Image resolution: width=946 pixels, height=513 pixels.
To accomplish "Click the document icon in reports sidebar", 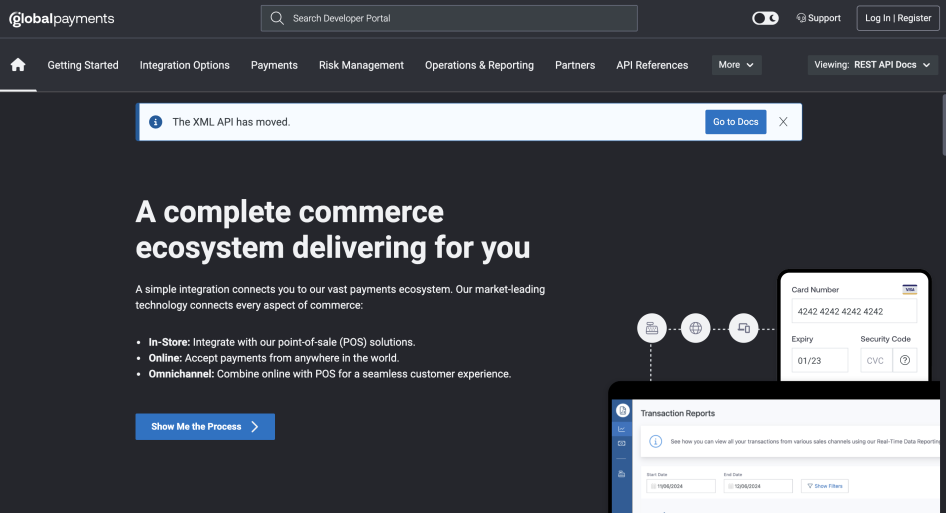I will coord(623,410).
